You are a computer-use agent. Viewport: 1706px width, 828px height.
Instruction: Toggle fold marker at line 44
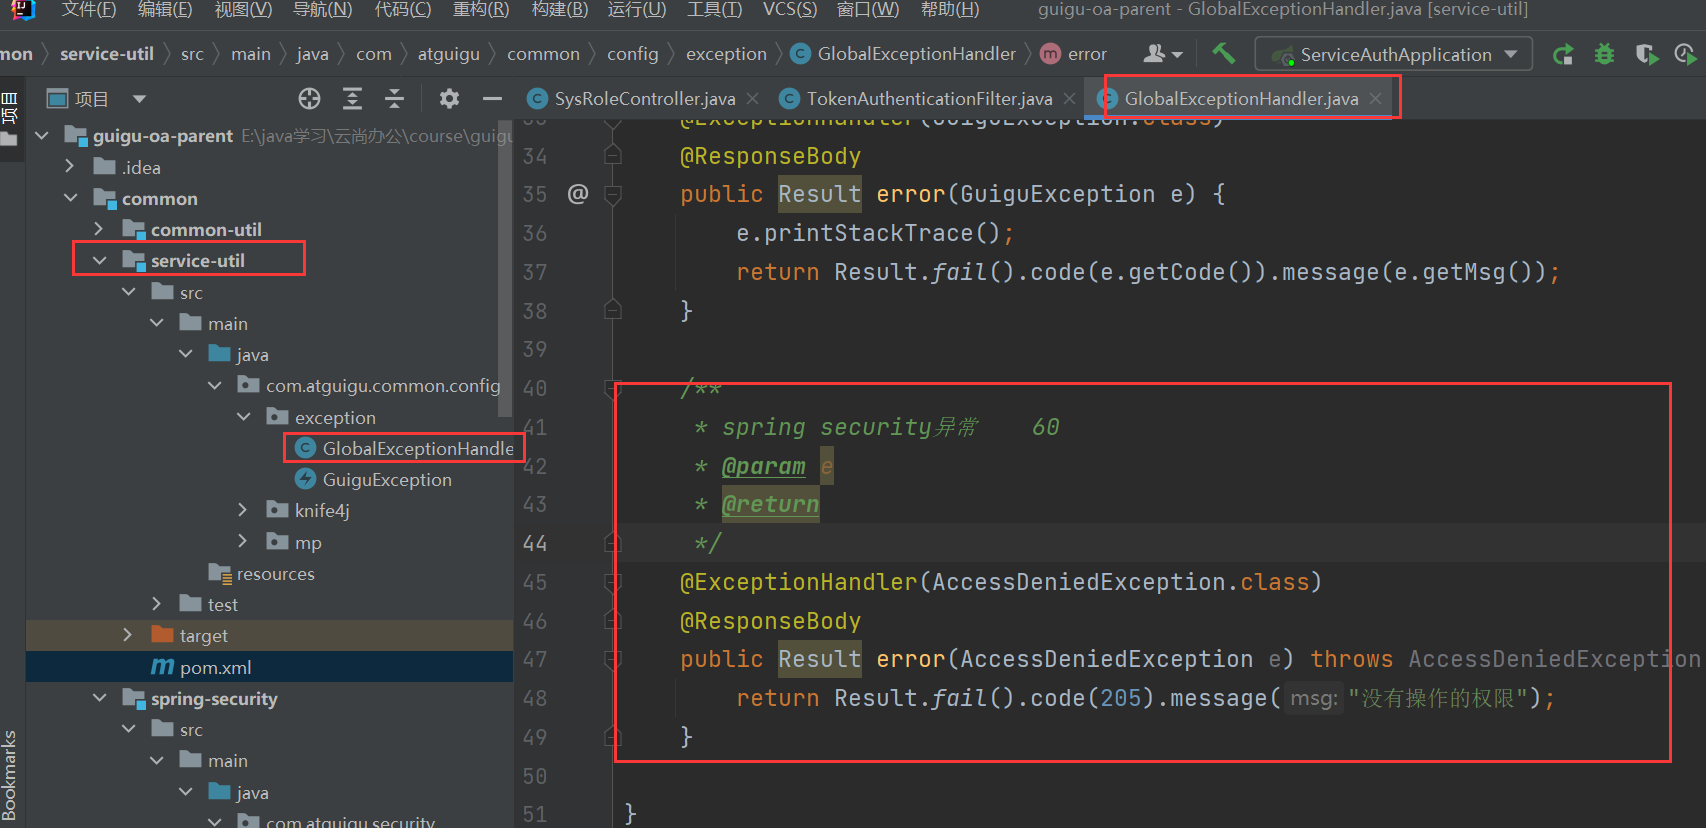pos(613,543)
